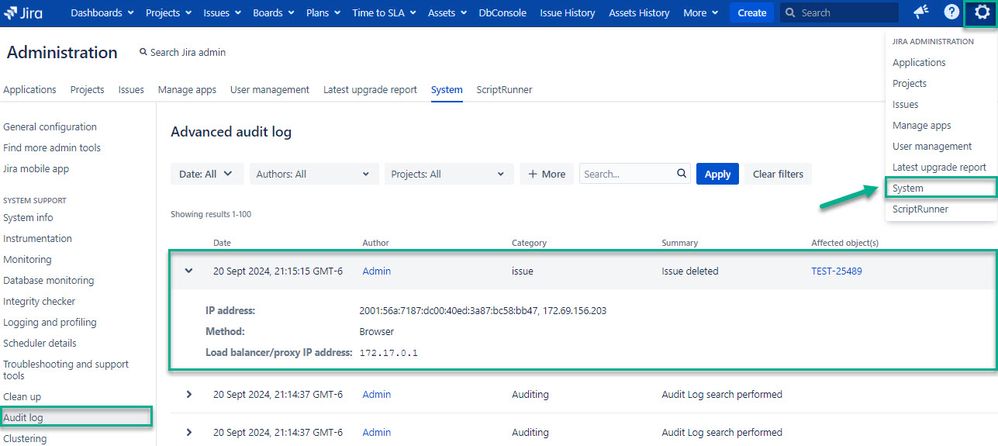Select the System admin tab
The width and height of the screenshot is (998, 446).
pyautogui.click(x=447, y=90)
